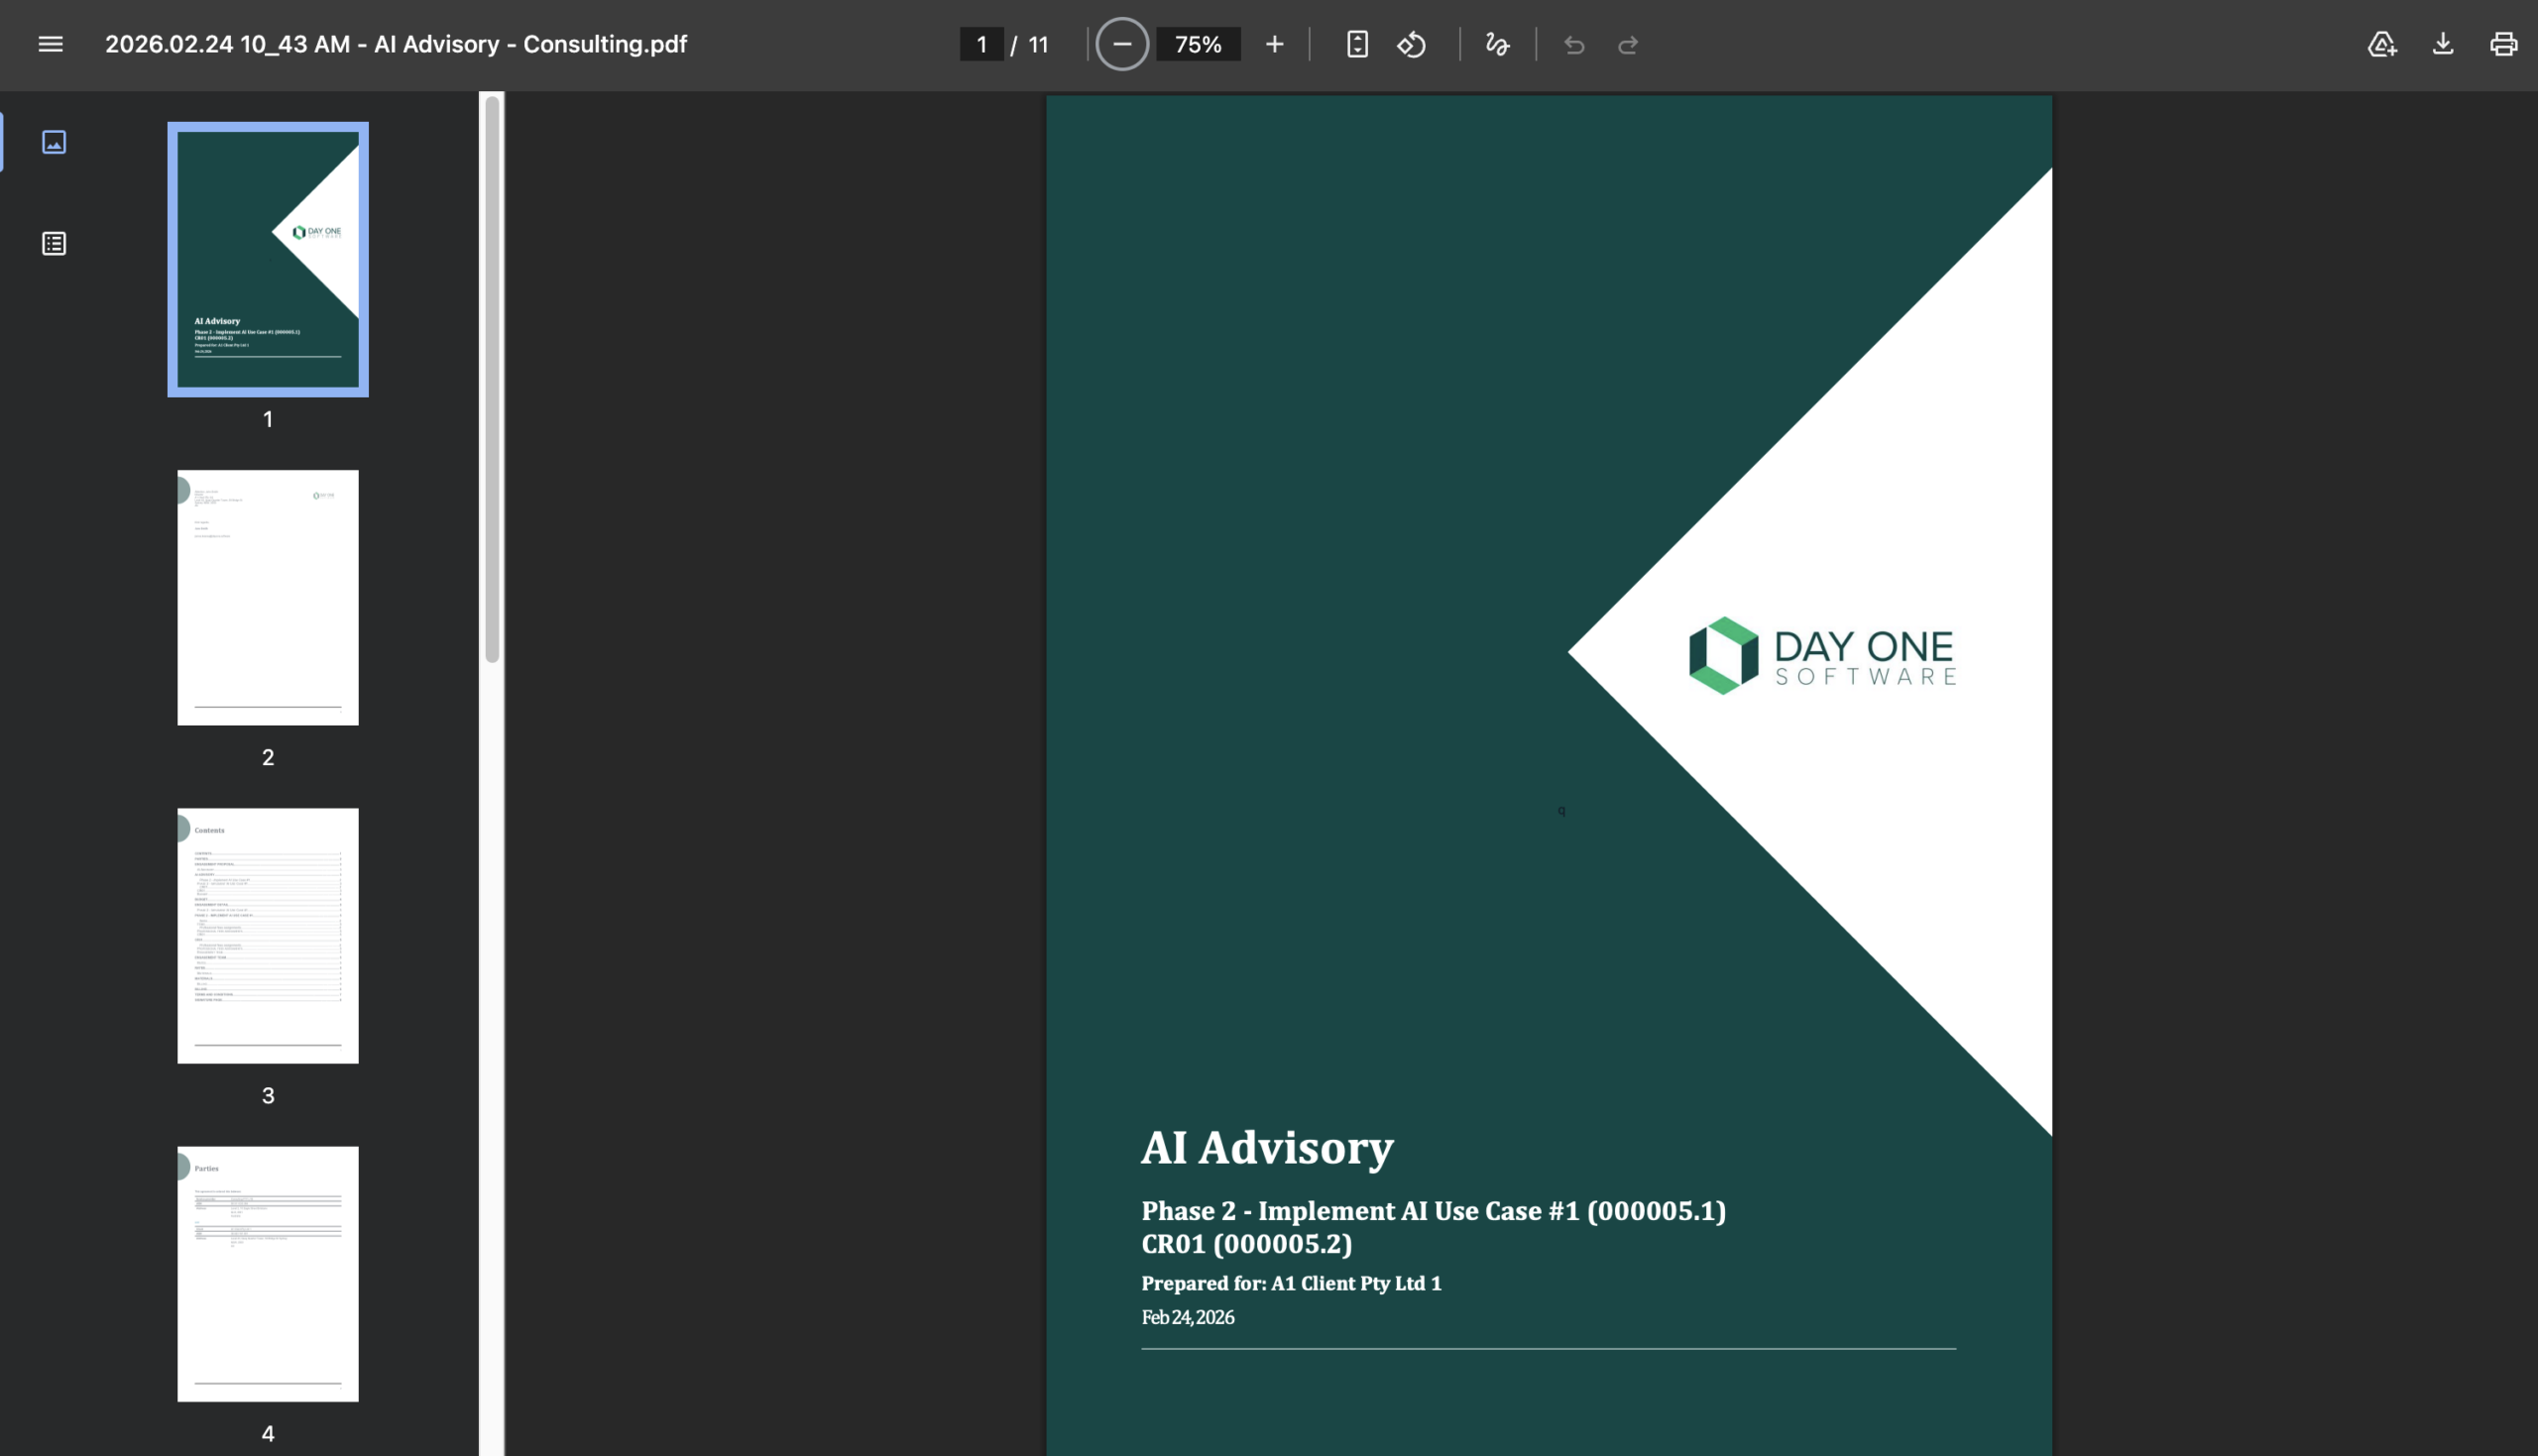
Task: Save the PDF to Google Drive
Action: (2382, 44)
